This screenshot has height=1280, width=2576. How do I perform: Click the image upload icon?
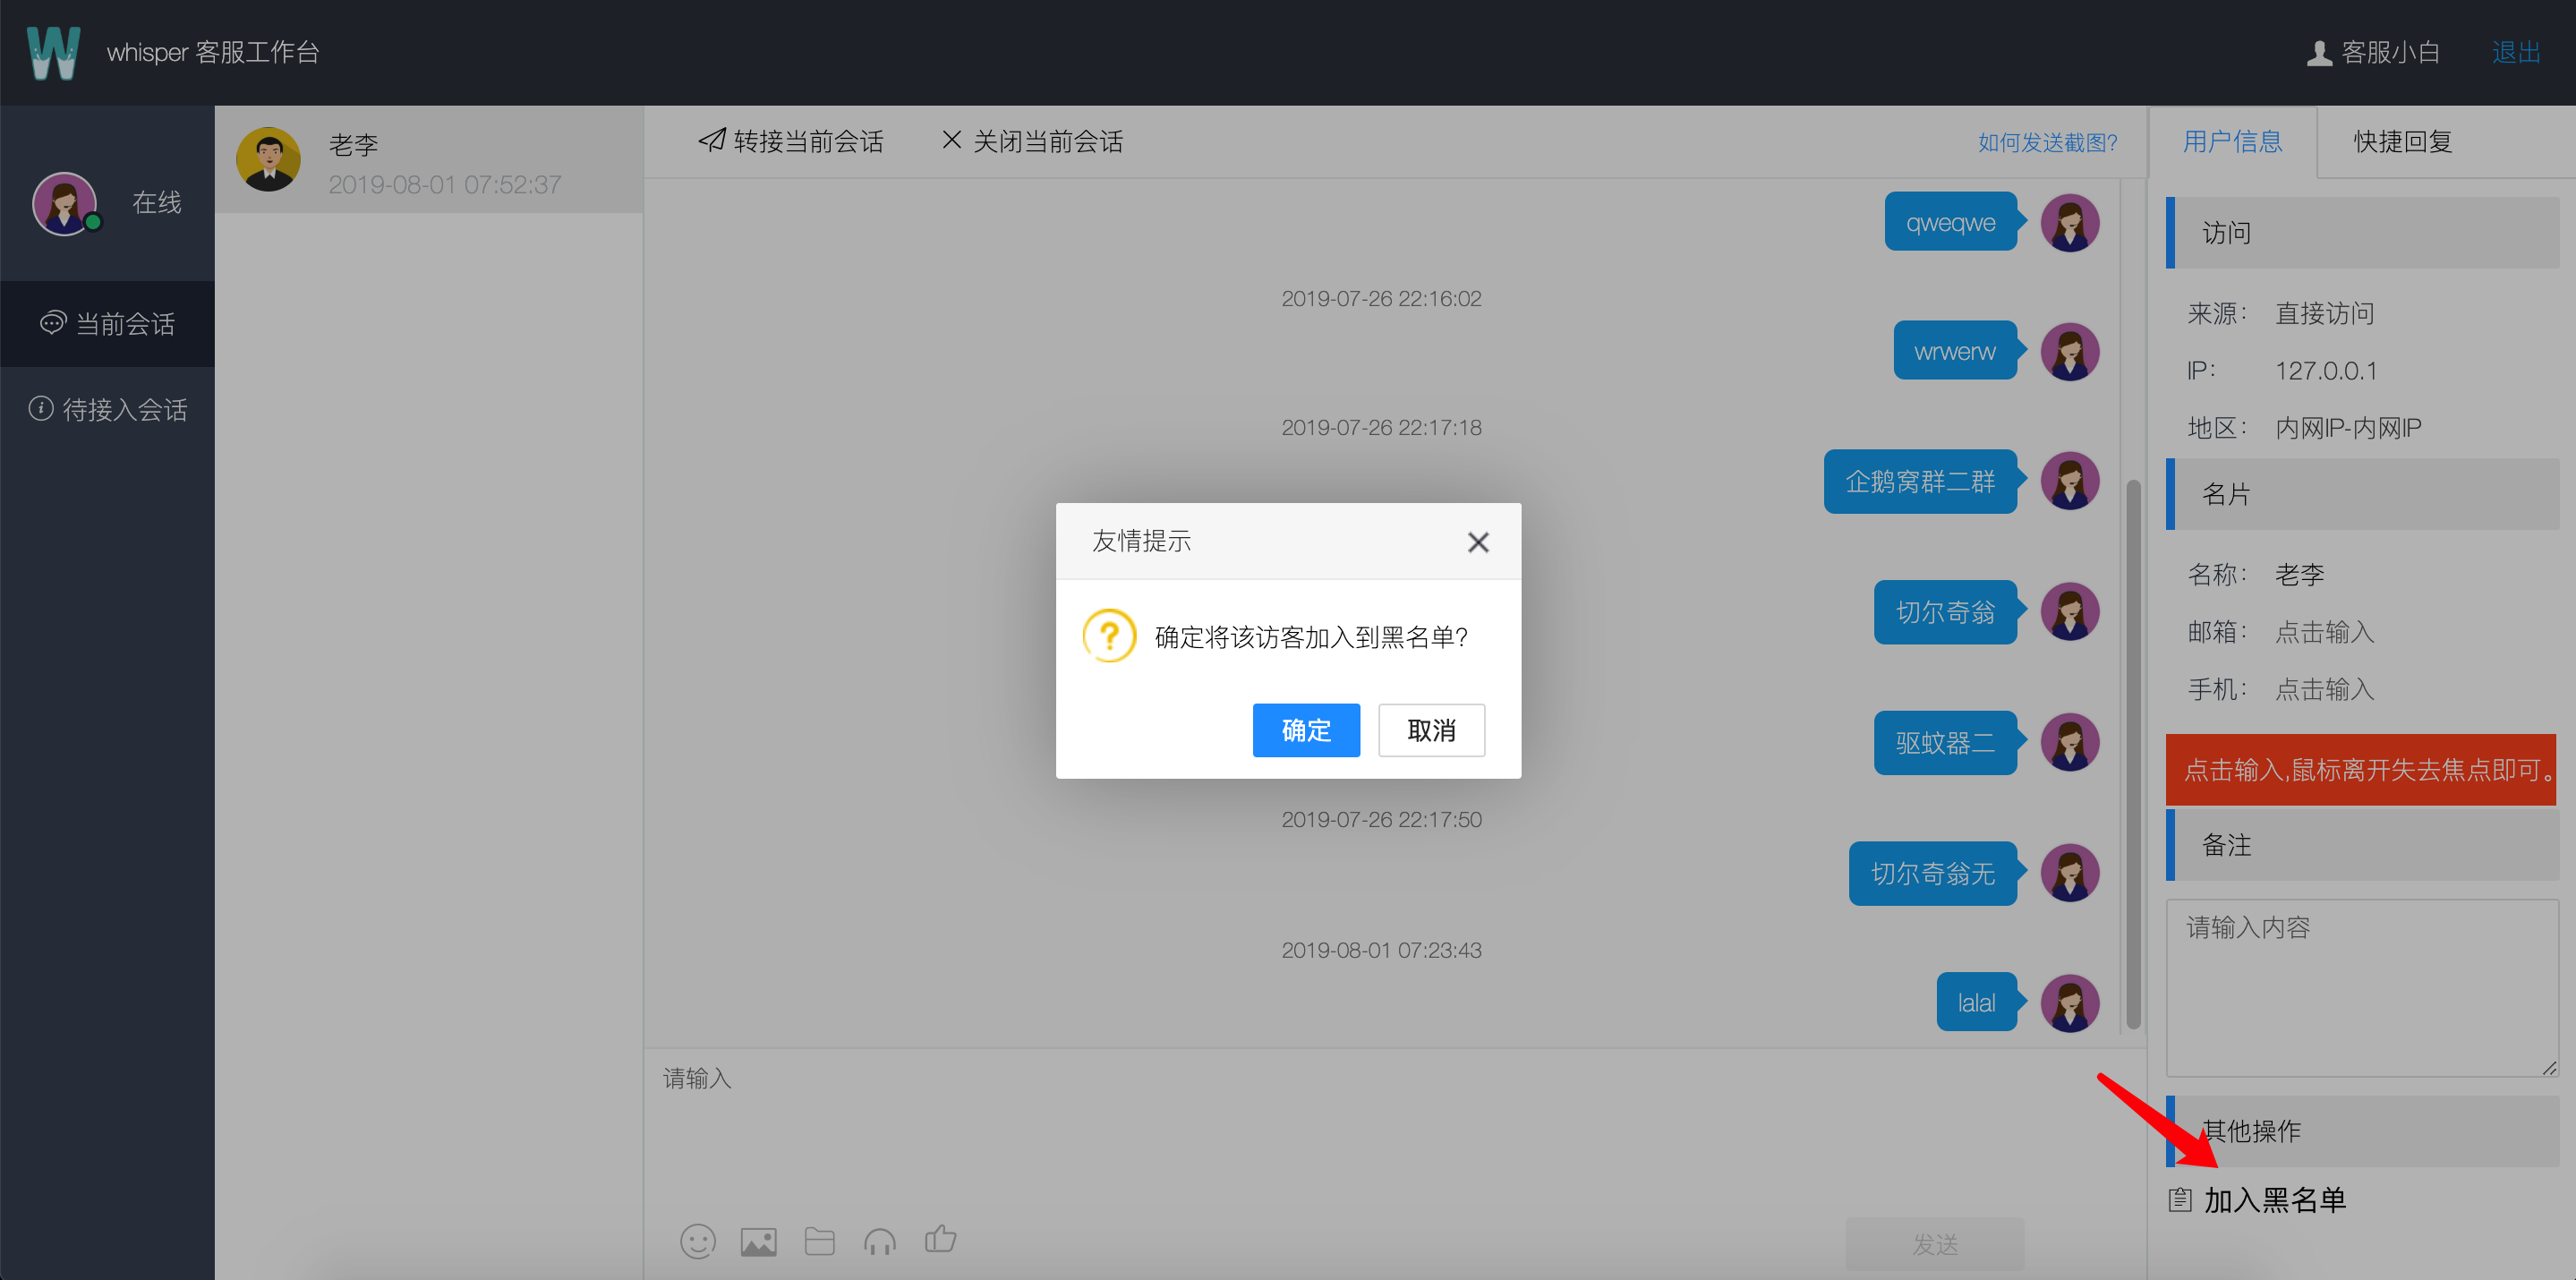pyautogui.click(x=759, y=1241)
